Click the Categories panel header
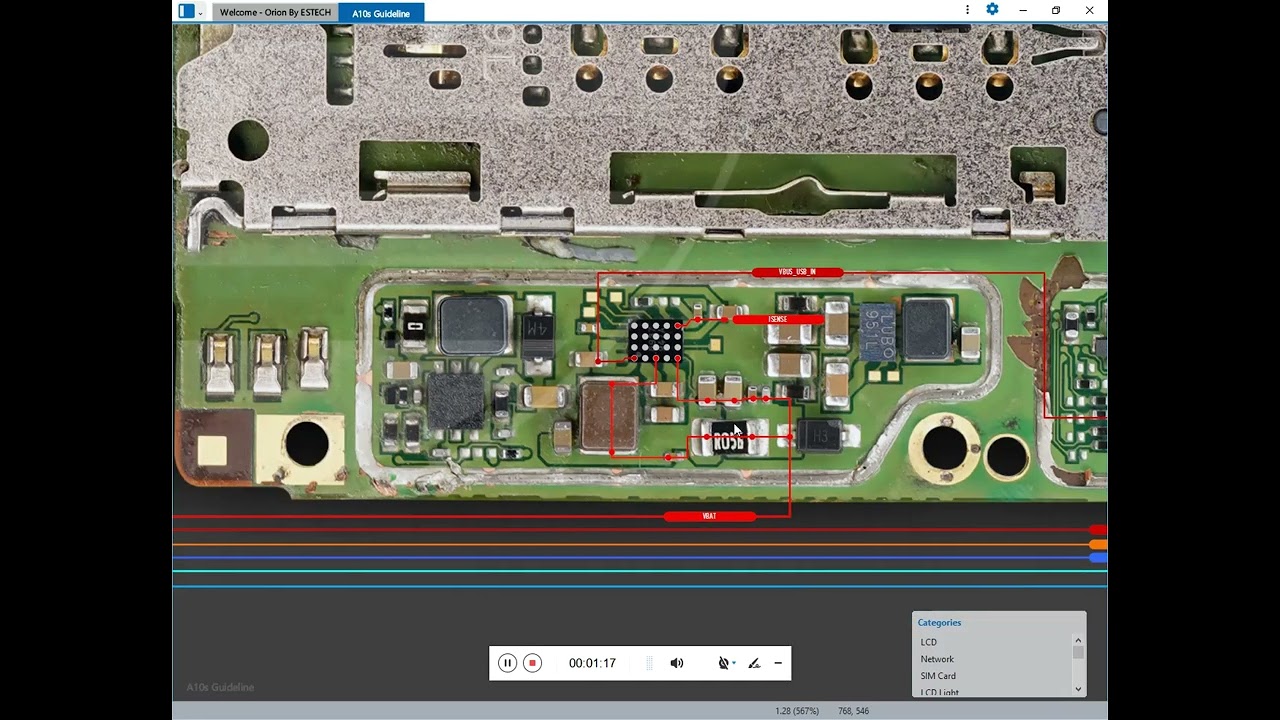1280x720 pixels. tap(939, 622)
